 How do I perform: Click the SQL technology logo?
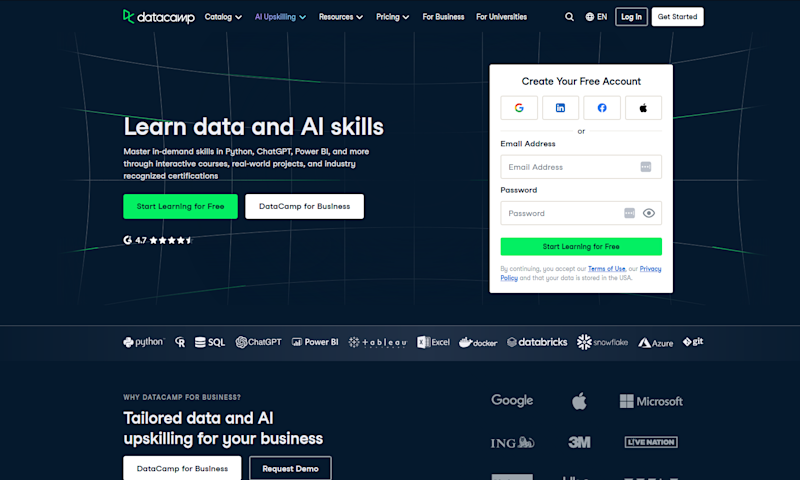pyautogui.click(x=210, y=342)
